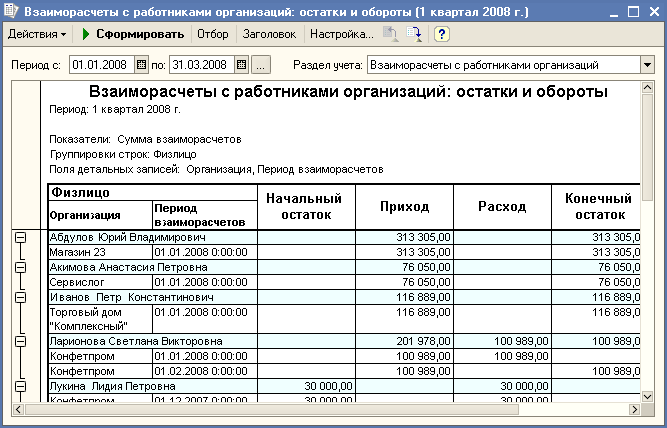Collapse the Иванов Петр Константинович group
This screenshot has height=428, width=667.
click(x=19, y=297)
